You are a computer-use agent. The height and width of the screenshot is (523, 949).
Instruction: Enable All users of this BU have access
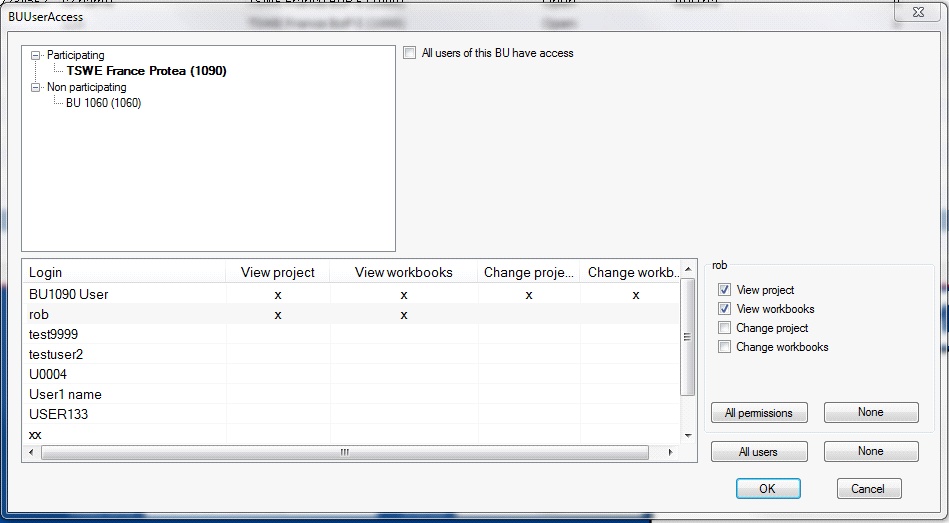point(410,53)
